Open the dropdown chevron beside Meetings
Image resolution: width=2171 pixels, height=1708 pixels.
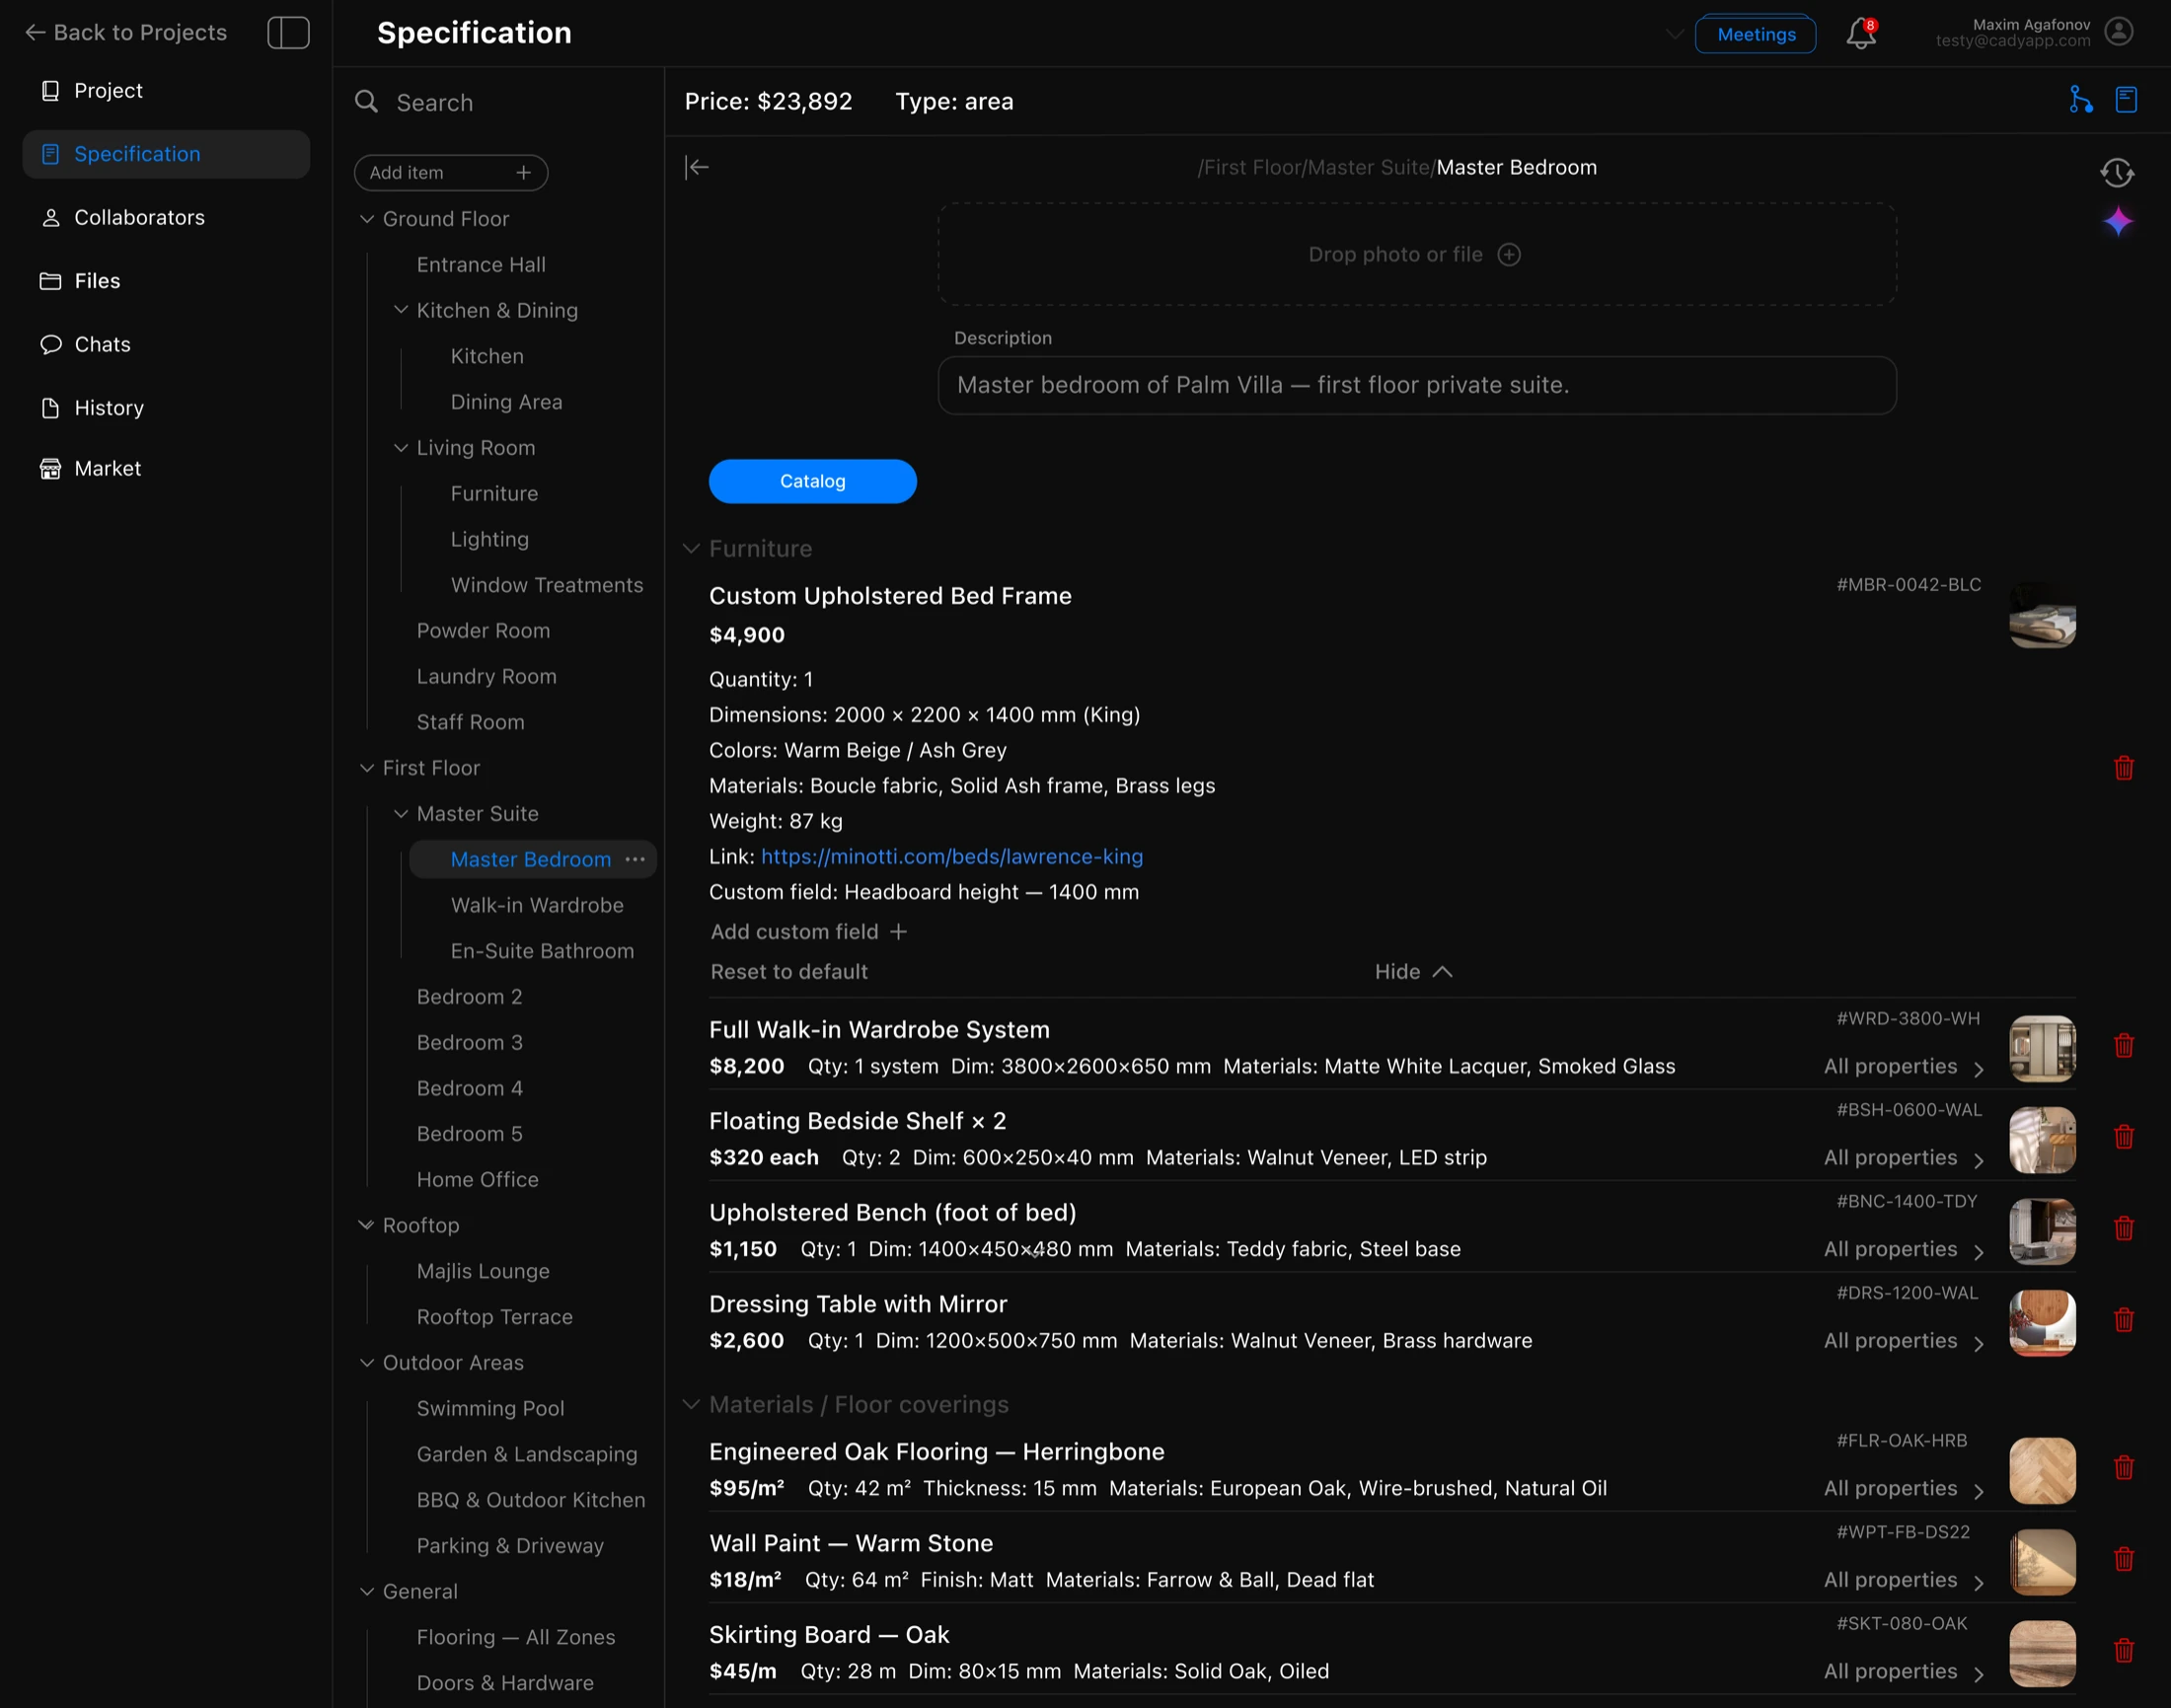(x=1675, y=34)
